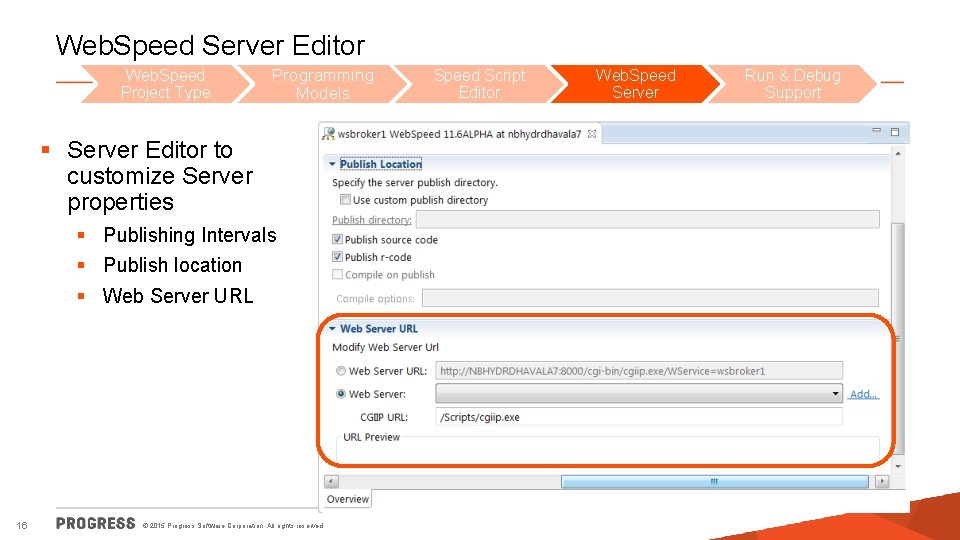Collapse the Web Server URL section
The width and height of the screenshot is (960, 540).
point(332,329)
